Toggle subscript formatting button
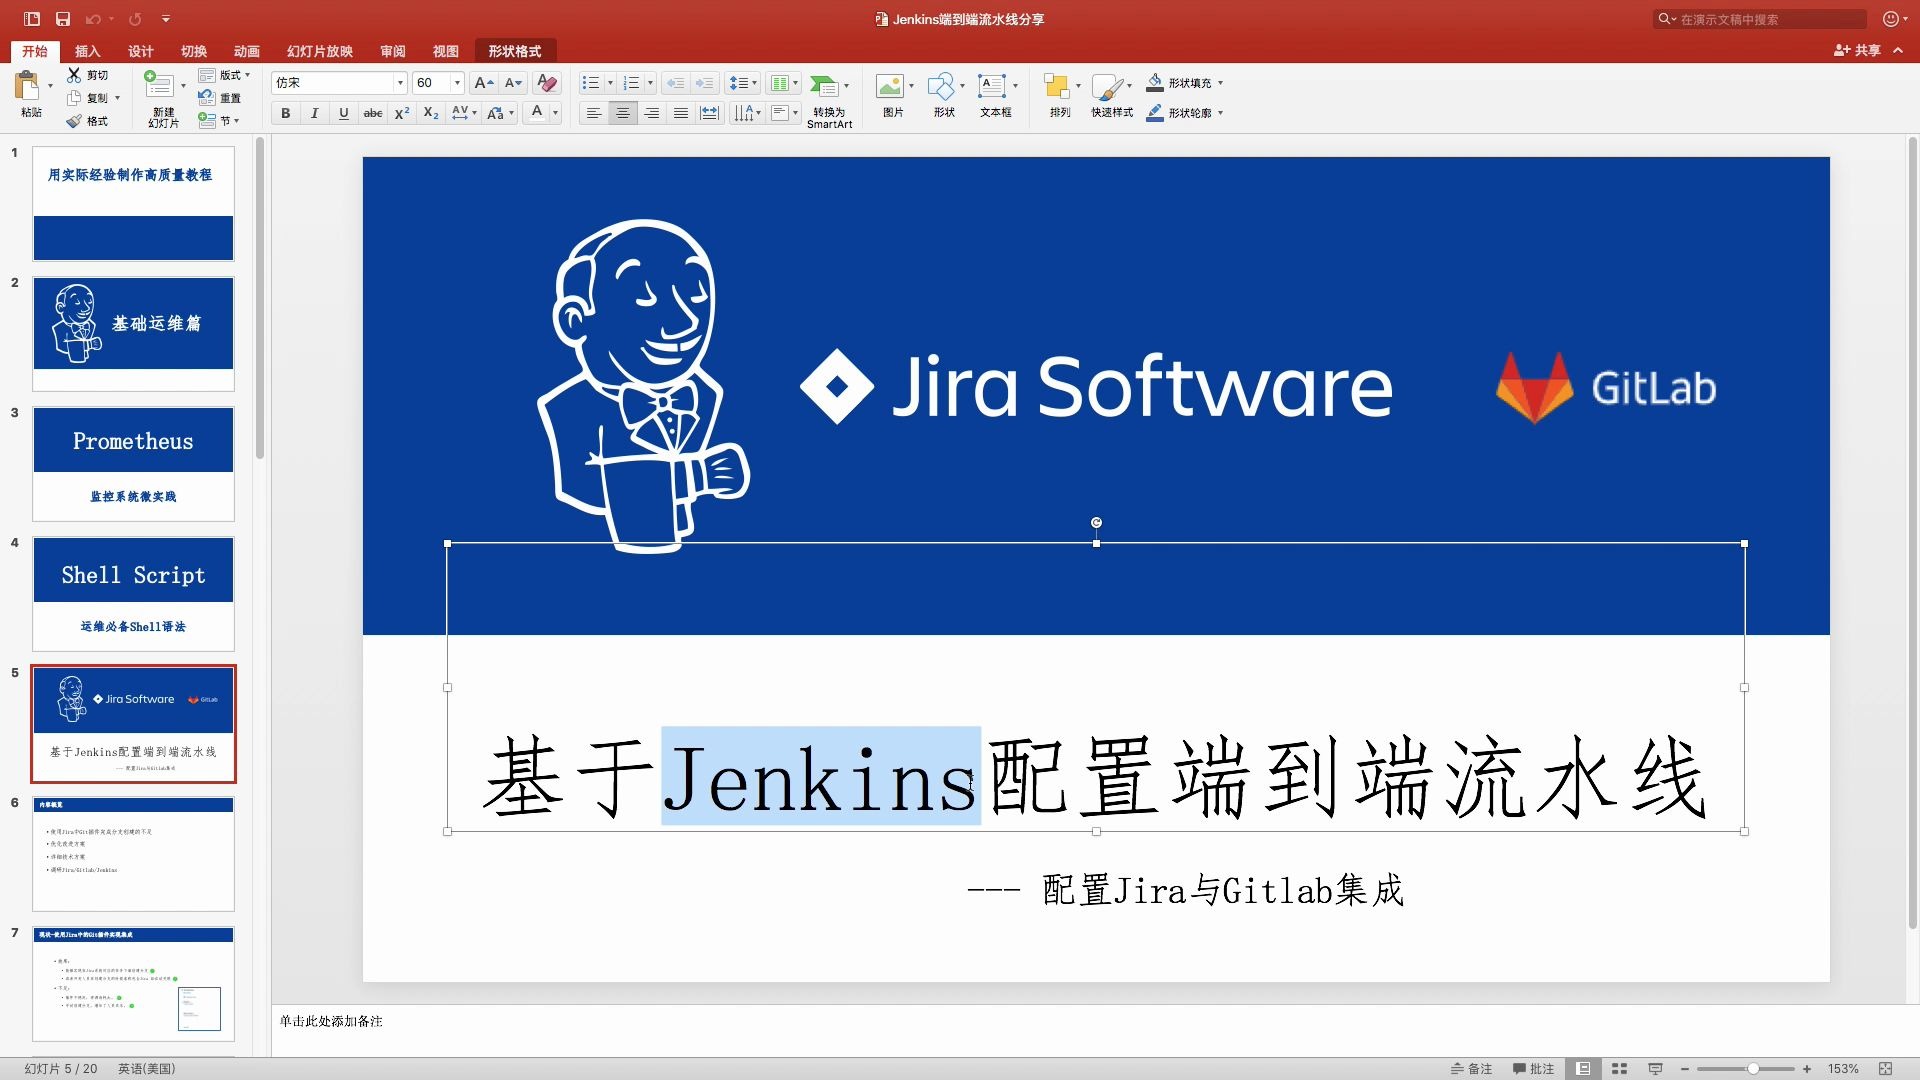Image resolution: width=1920 pixels, height=1080 pixels. point(427,112)
